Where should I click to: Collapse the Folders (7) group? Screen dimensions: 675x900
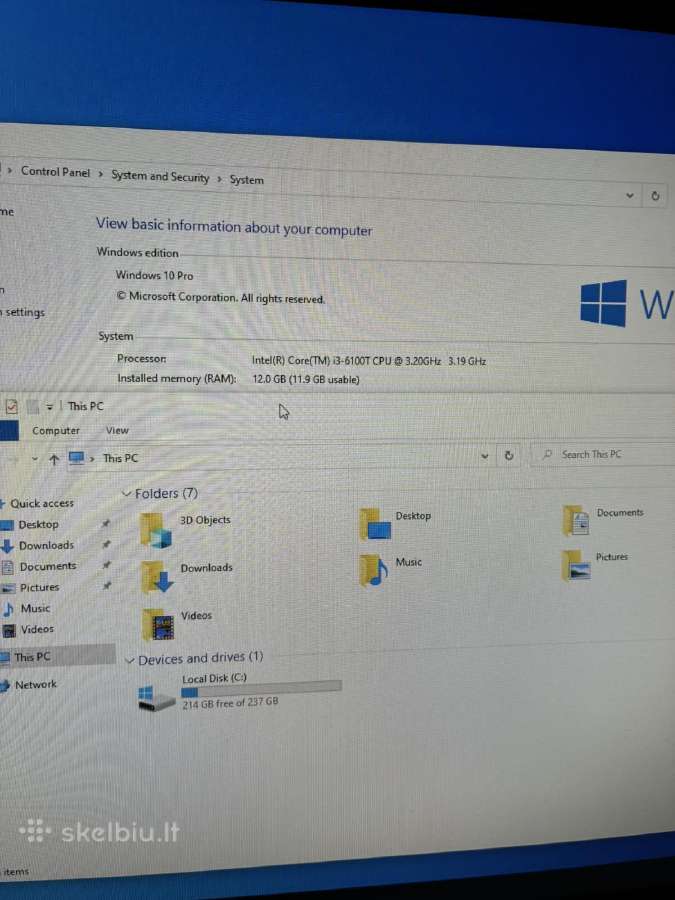tap(127, 494)
